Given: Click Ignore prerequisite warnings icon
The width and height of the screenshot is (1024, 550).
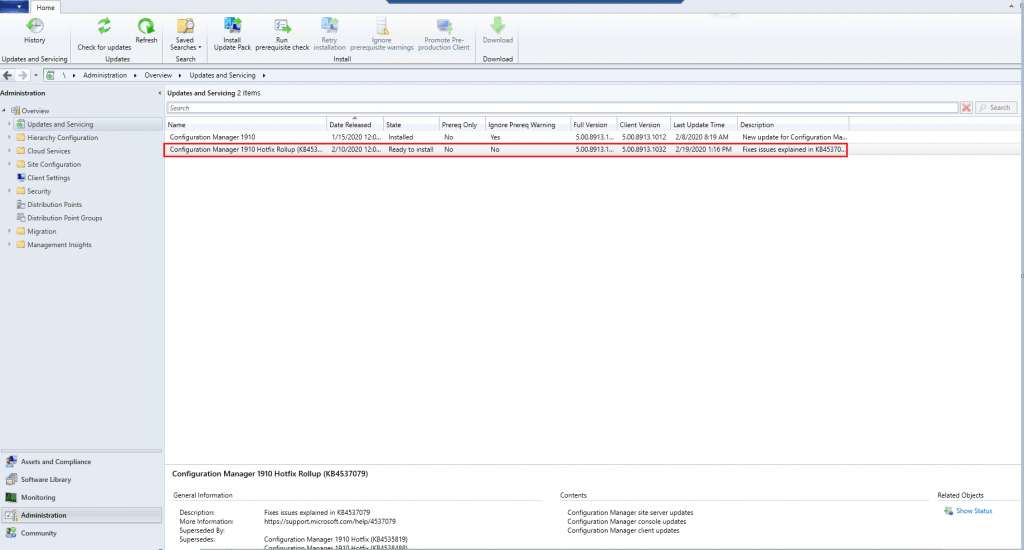Looking at the screenshot, I should pyautogui.click(x=382, y=33).
